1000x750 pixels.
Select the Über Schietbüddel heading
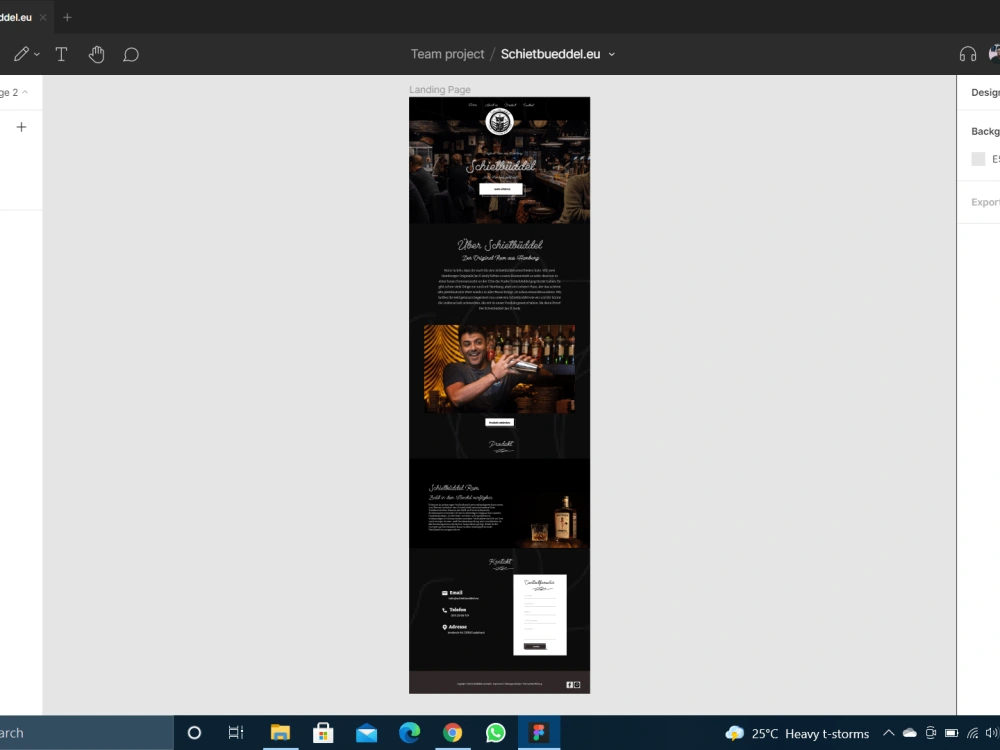[500, 245]
